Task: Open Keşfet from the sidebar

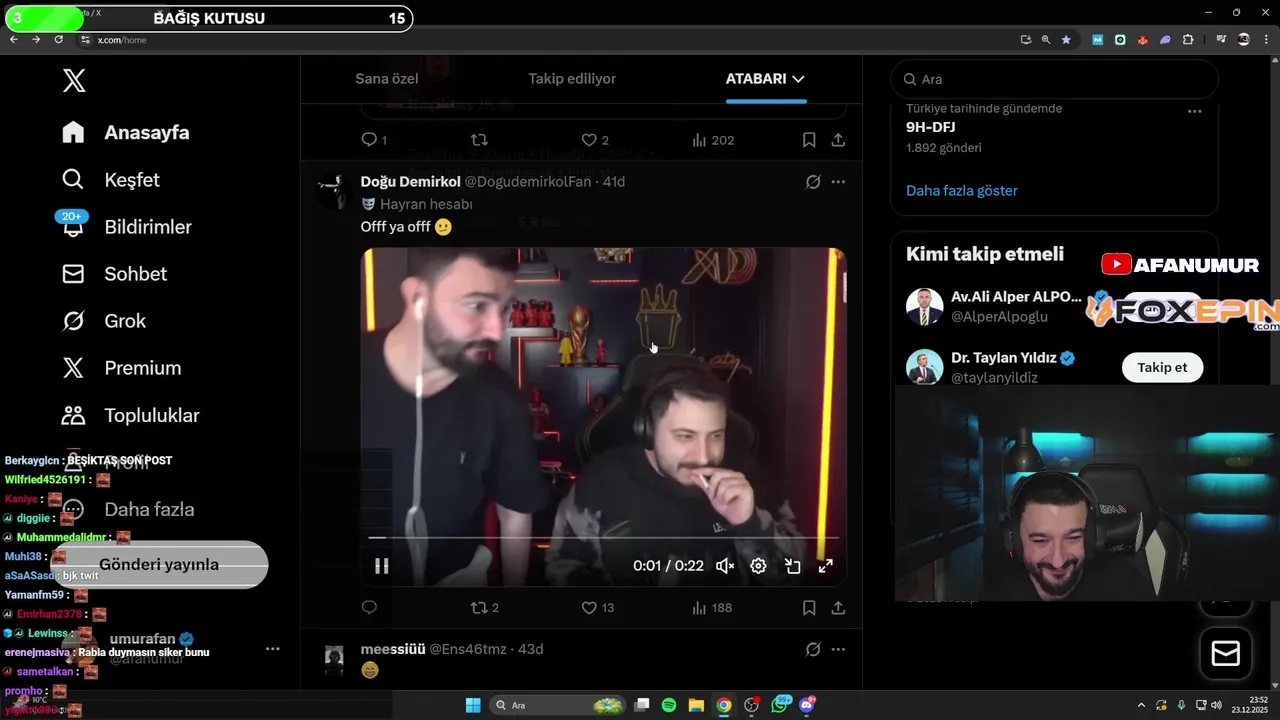Action: click(x=111, y=180)
